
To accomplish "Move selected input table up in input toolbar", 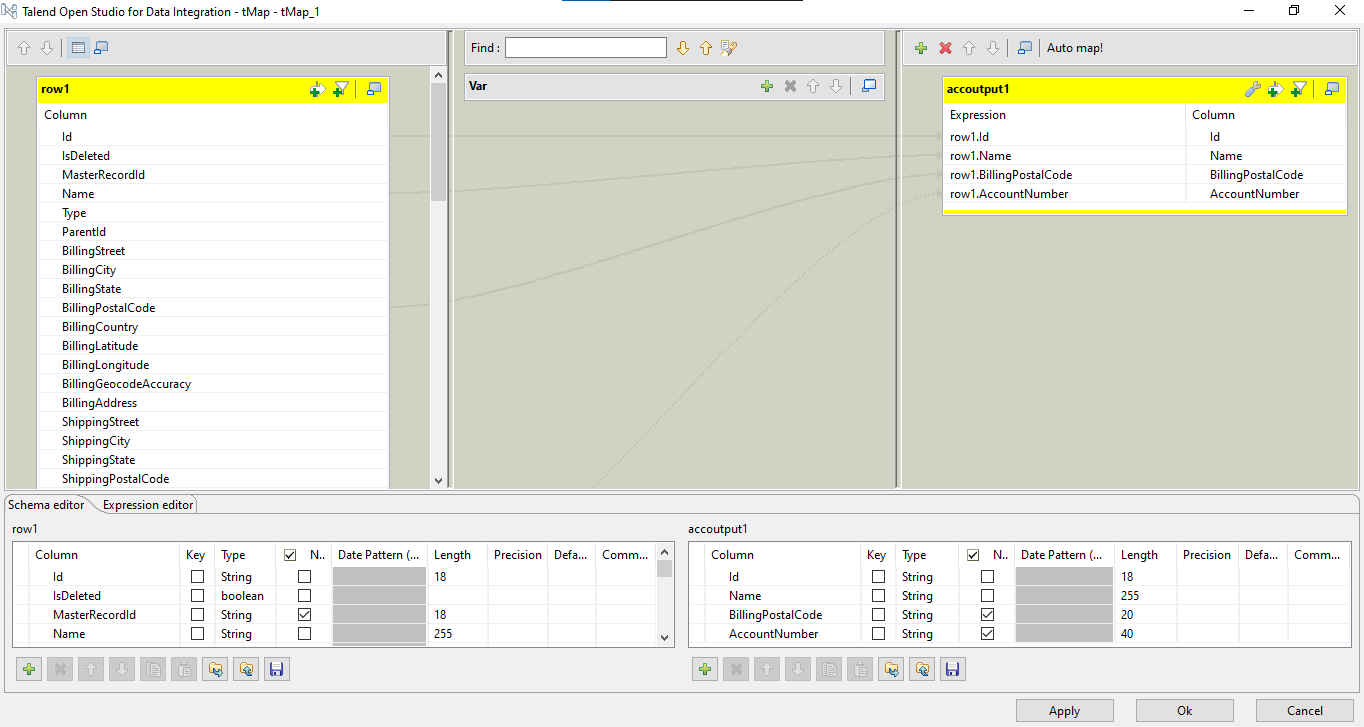I will tap(24, 48).
